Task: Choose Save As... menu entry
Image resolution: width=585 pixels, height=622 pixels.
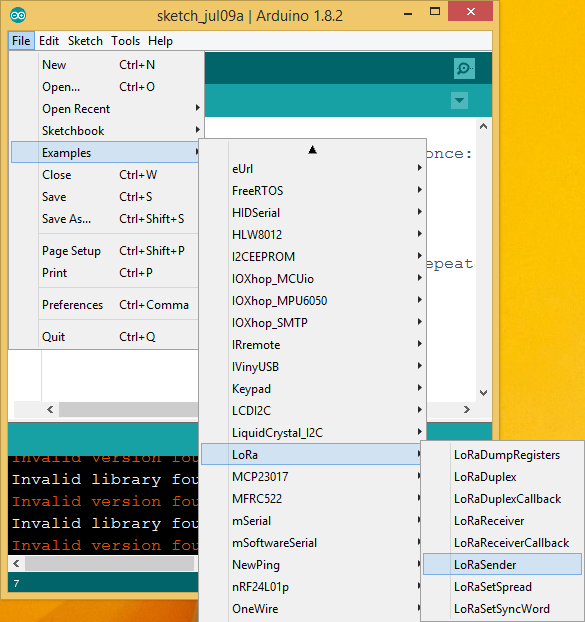Action: tap(105, 219)
